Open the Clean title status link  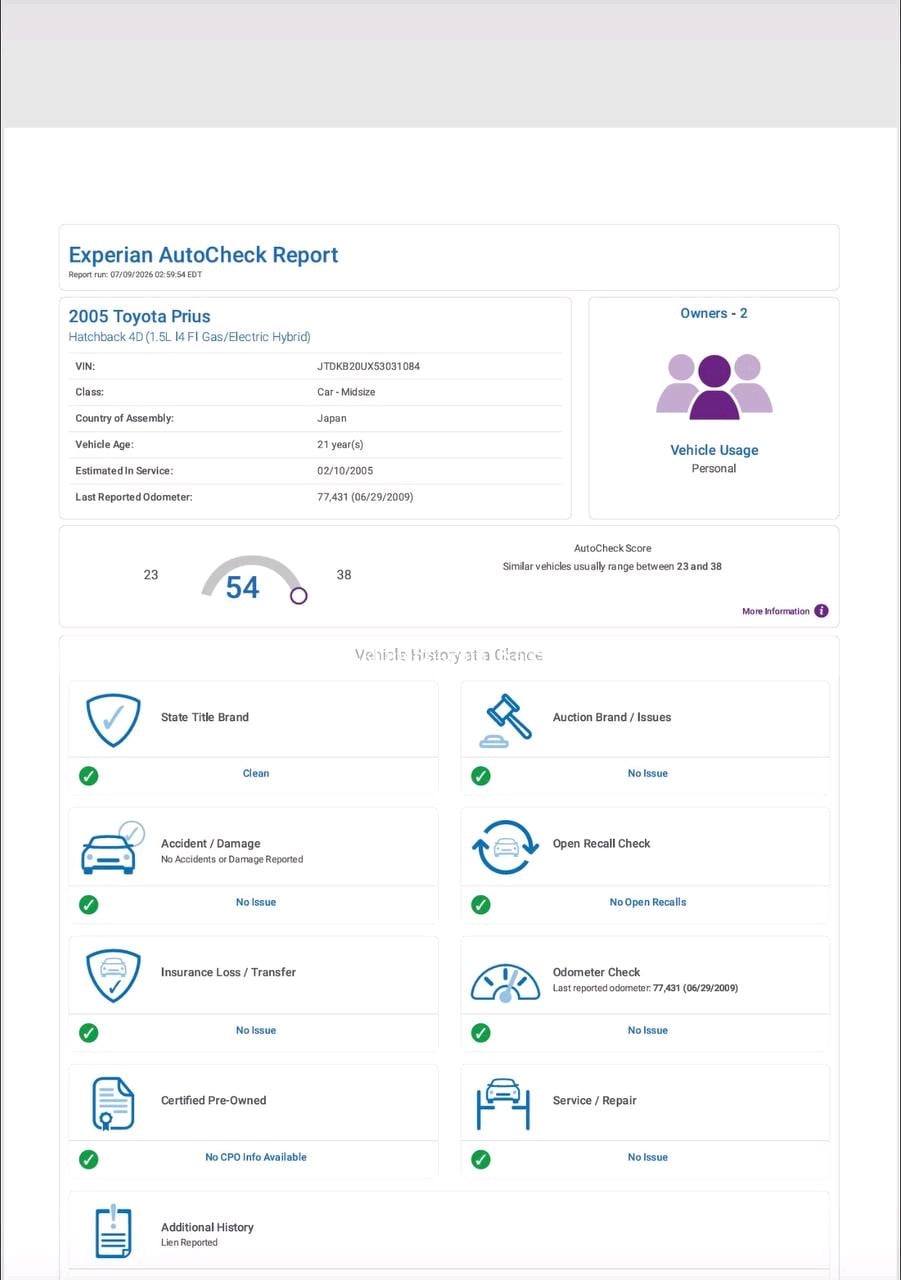(x=256, y=773)
